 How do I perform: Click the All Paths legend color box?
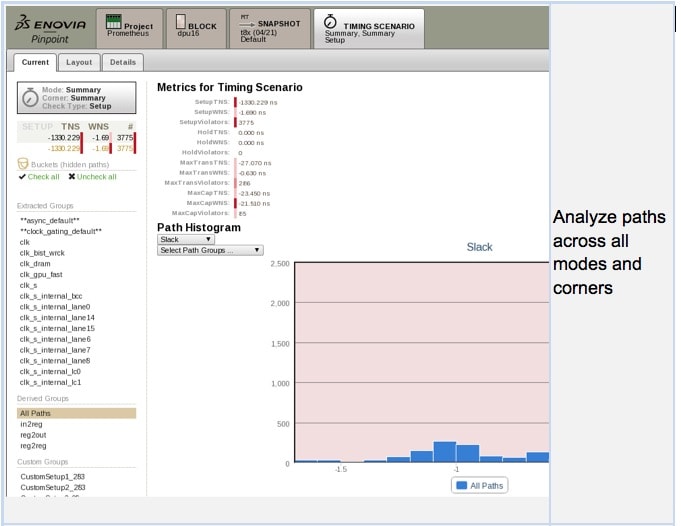(461, 485)
